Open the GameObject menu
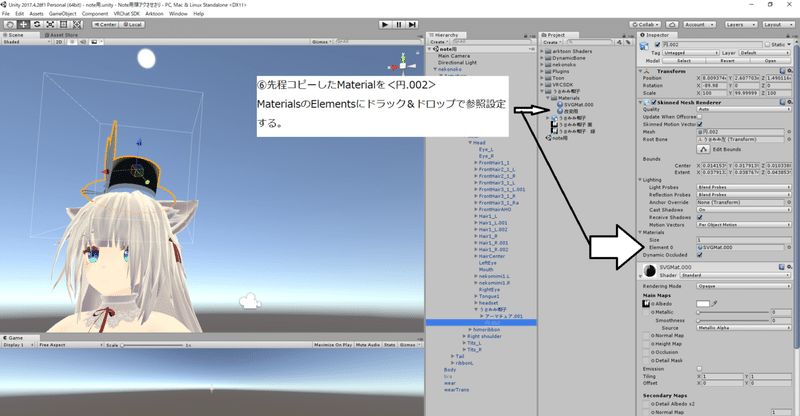The width and height of the screenshot is (800, 416). point(63,14)
